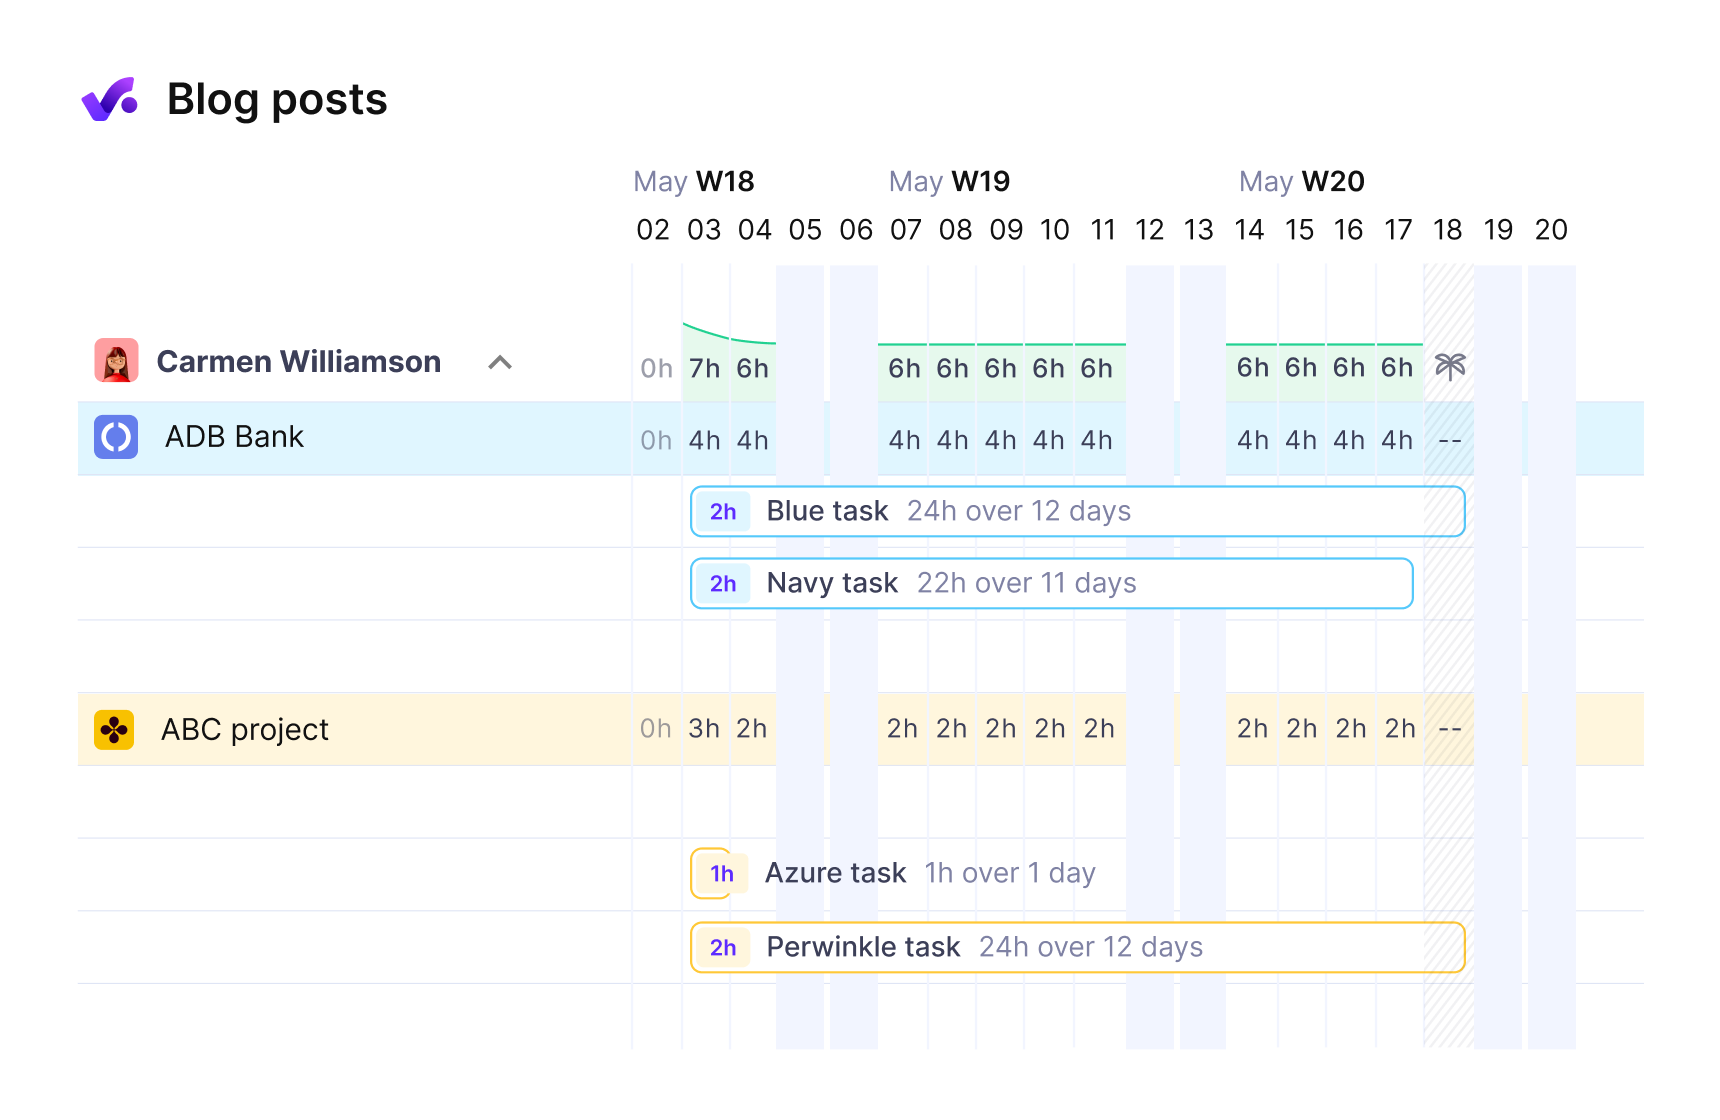Click the purple checkmark app logo
This screenshot has width=1720, height=1120.
pos(110,99)
